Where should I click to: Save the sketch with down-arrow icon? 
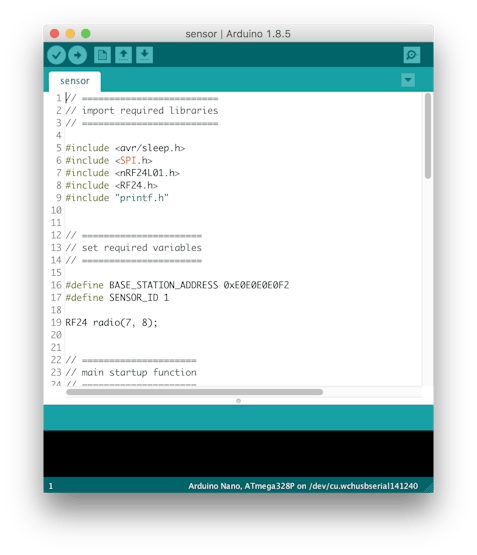[144, 55]
